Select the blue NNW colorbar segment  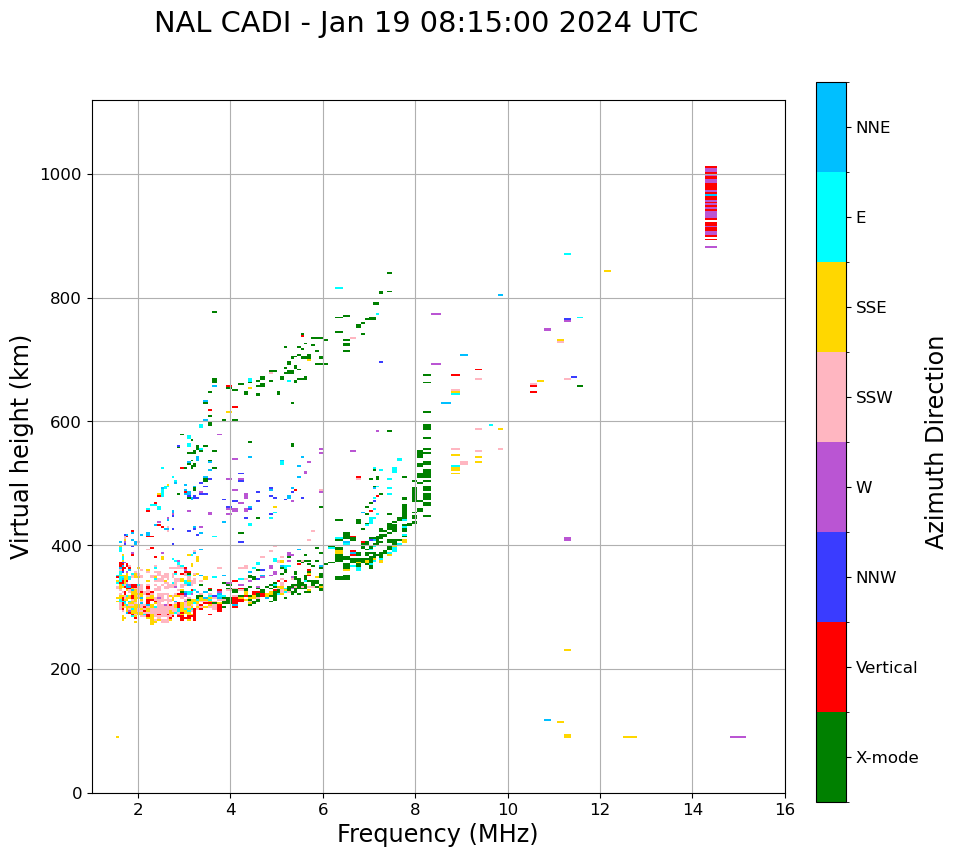pyautogui.click(x=831, y=577)
